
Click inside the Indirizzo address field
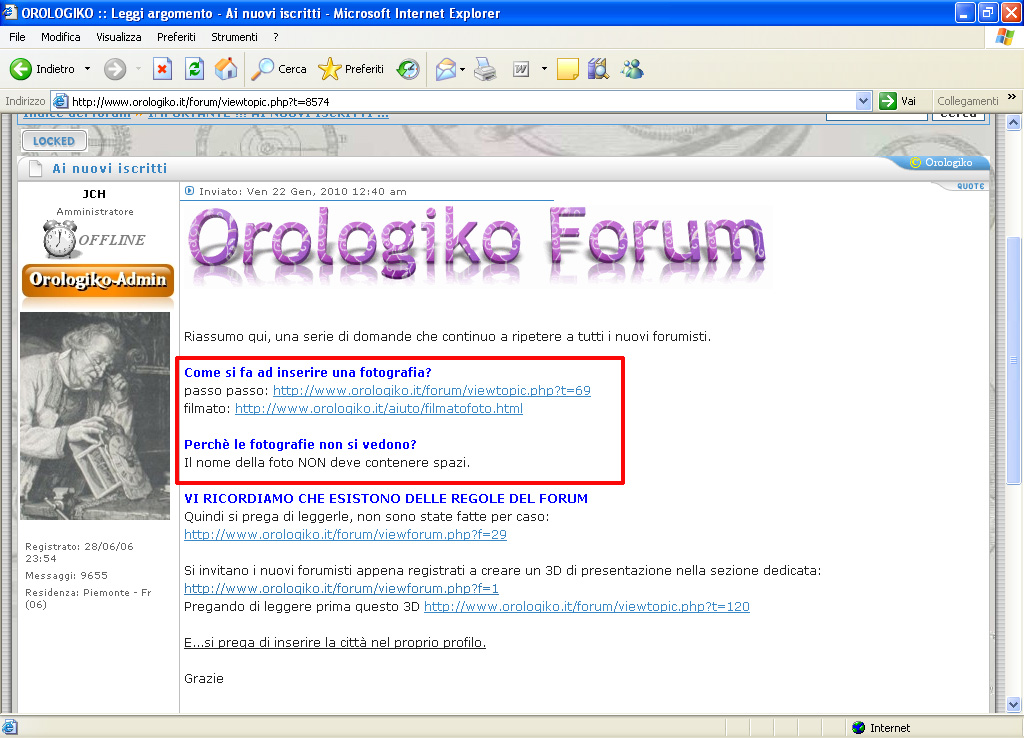click(x=460, y=101)
